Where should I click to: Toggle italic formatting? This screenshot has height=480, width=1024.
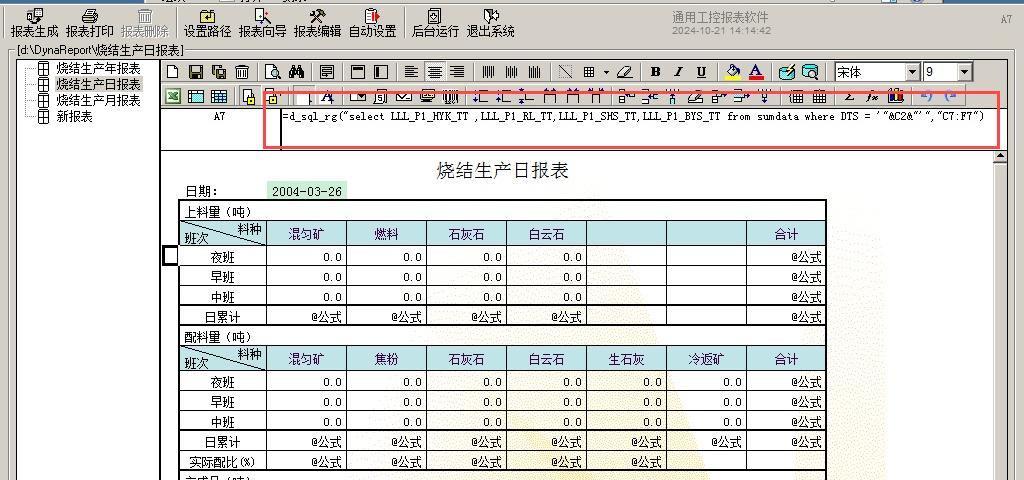point(678,72)
